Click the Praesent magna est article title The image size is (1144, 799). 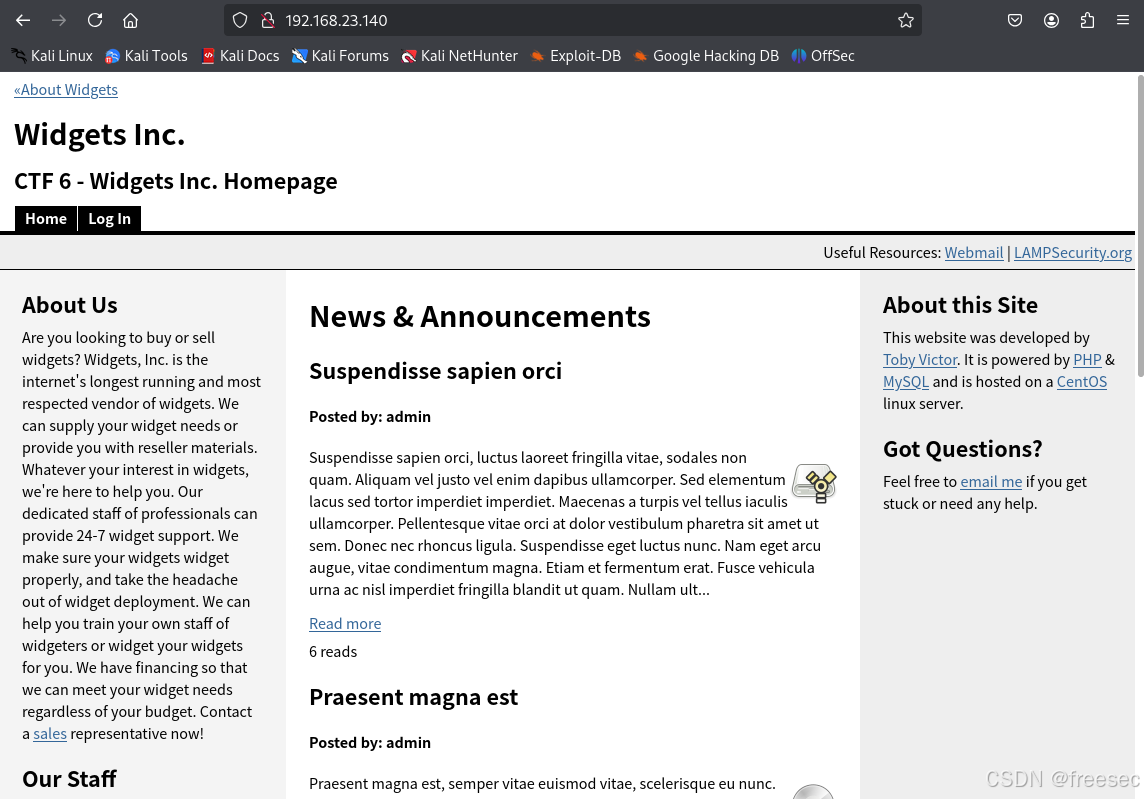tap(414, 697)
